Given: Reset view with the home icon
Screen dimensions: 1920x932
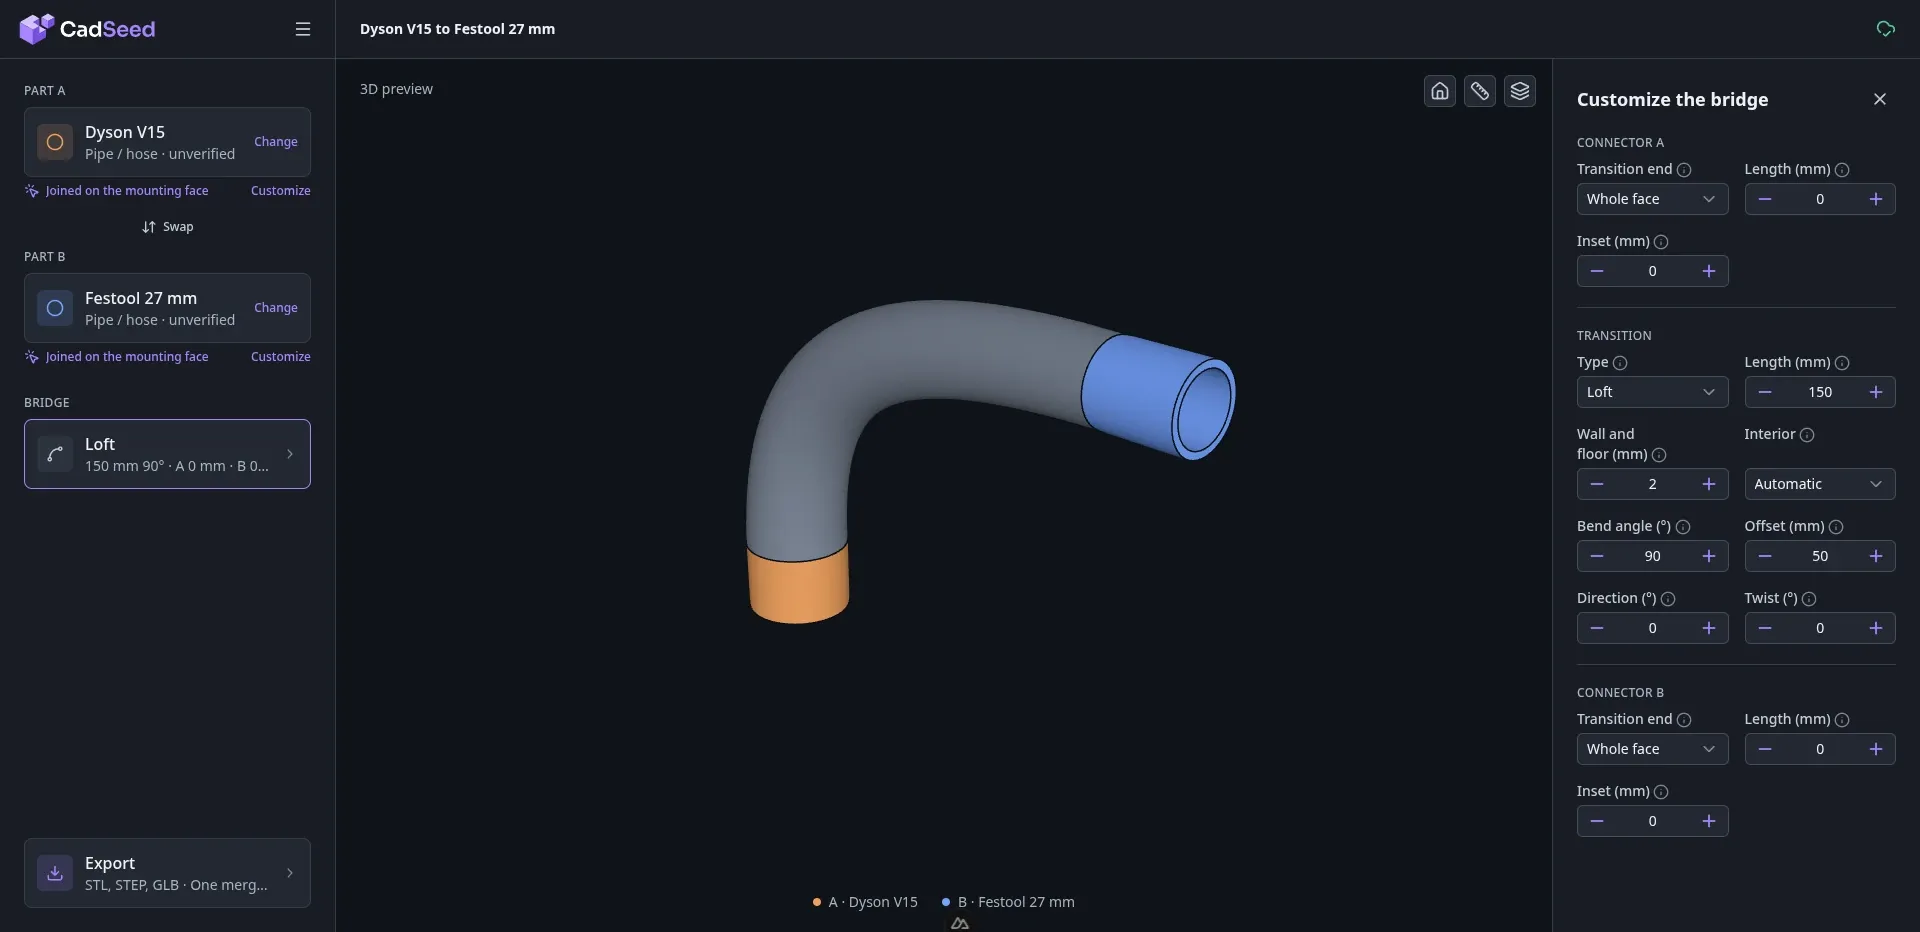Looking at the screenshot, I should coord(1440,91).
